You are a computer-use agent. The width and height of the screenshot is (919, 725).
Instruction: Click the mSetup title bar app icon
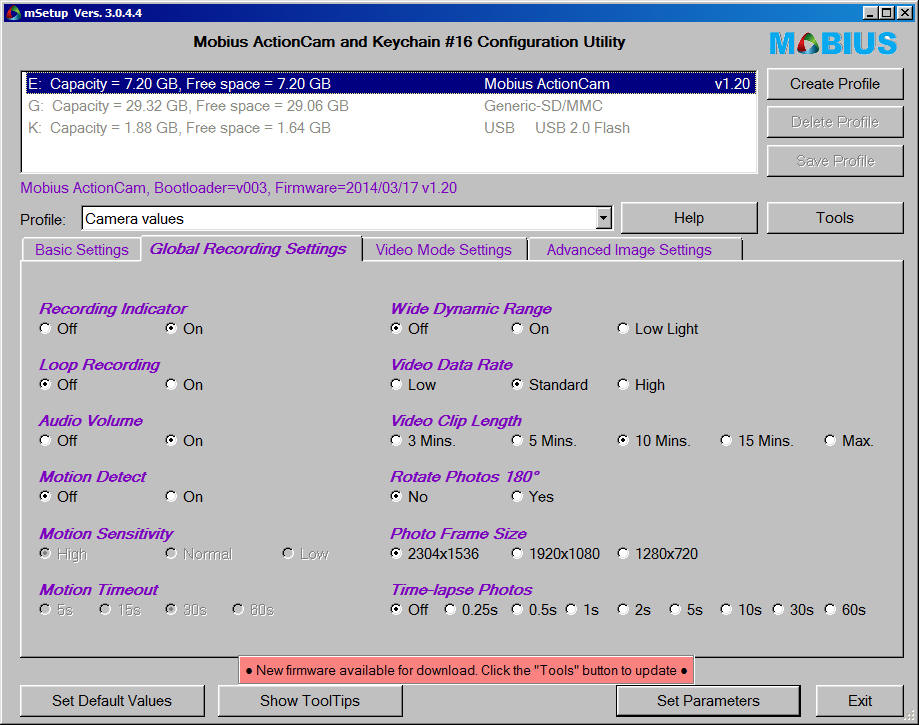(13, 12)
